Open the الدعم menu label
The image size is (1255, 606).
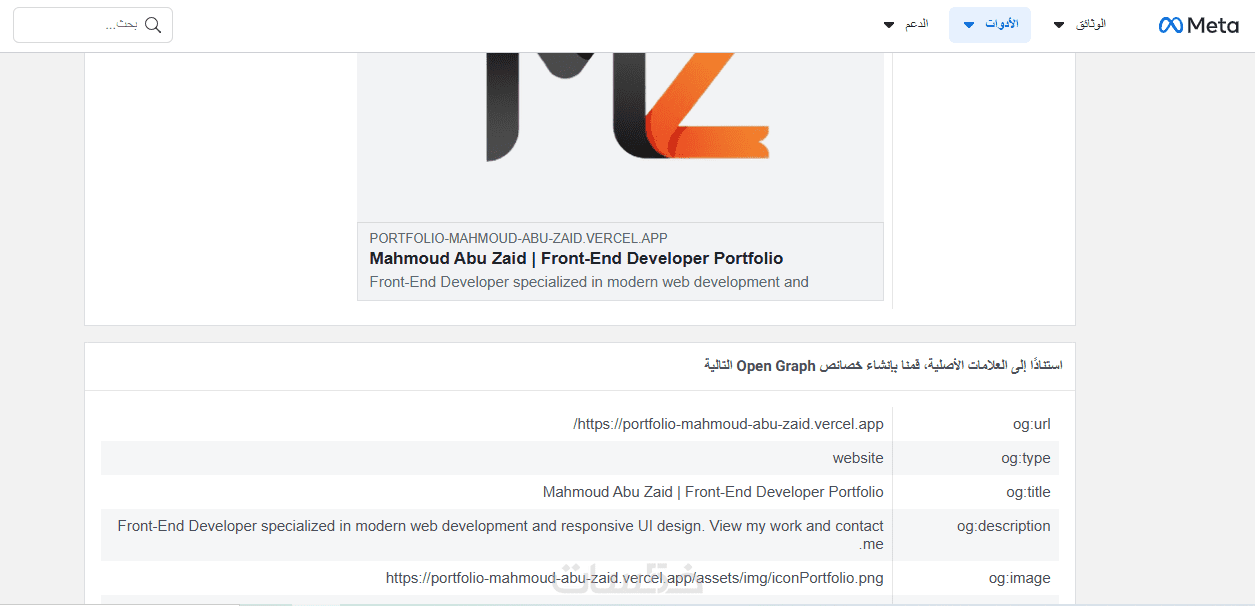point(917,24)
